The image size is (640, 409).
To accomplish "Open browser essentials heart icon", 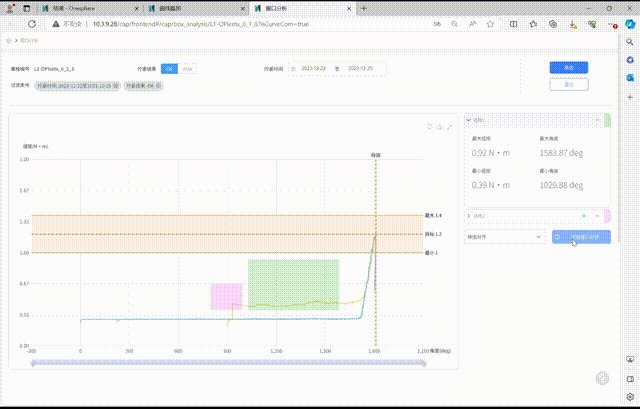I will pos(592,24).
